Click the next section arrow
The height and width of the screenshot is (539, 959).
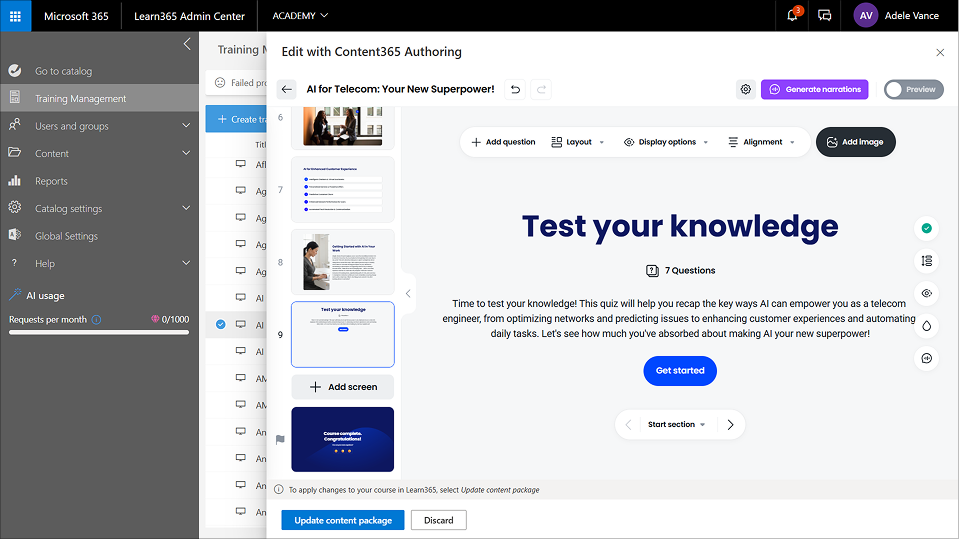[730, 424]
